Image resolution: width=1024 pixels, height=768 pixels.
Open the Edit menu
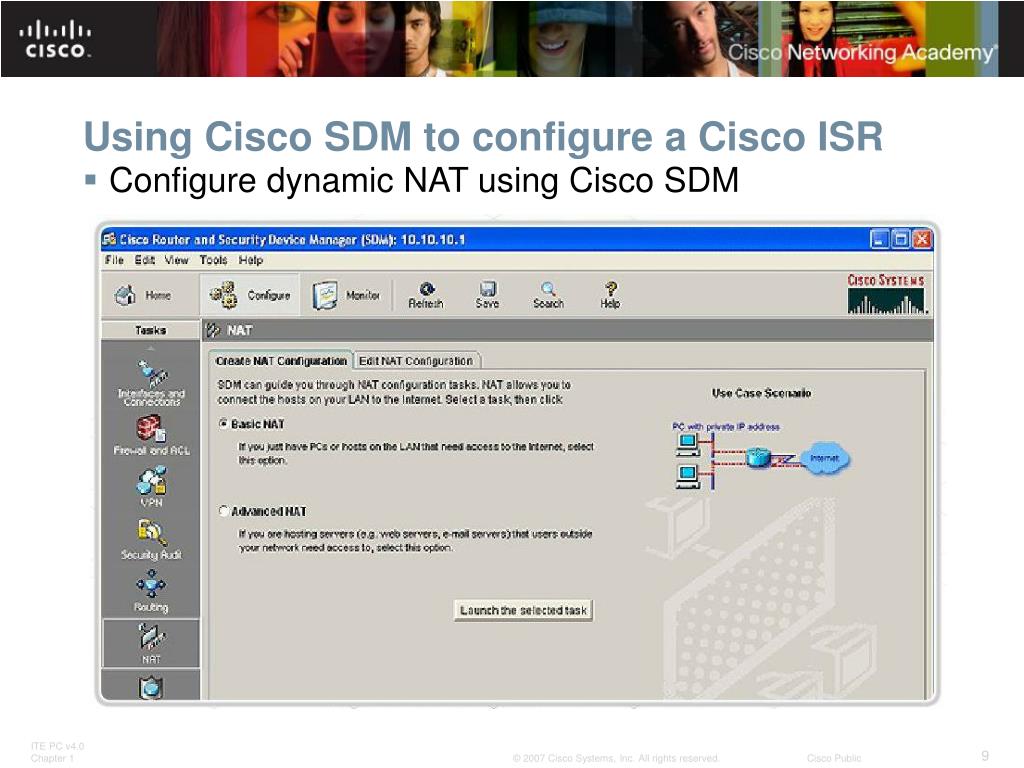coord(144,260)
